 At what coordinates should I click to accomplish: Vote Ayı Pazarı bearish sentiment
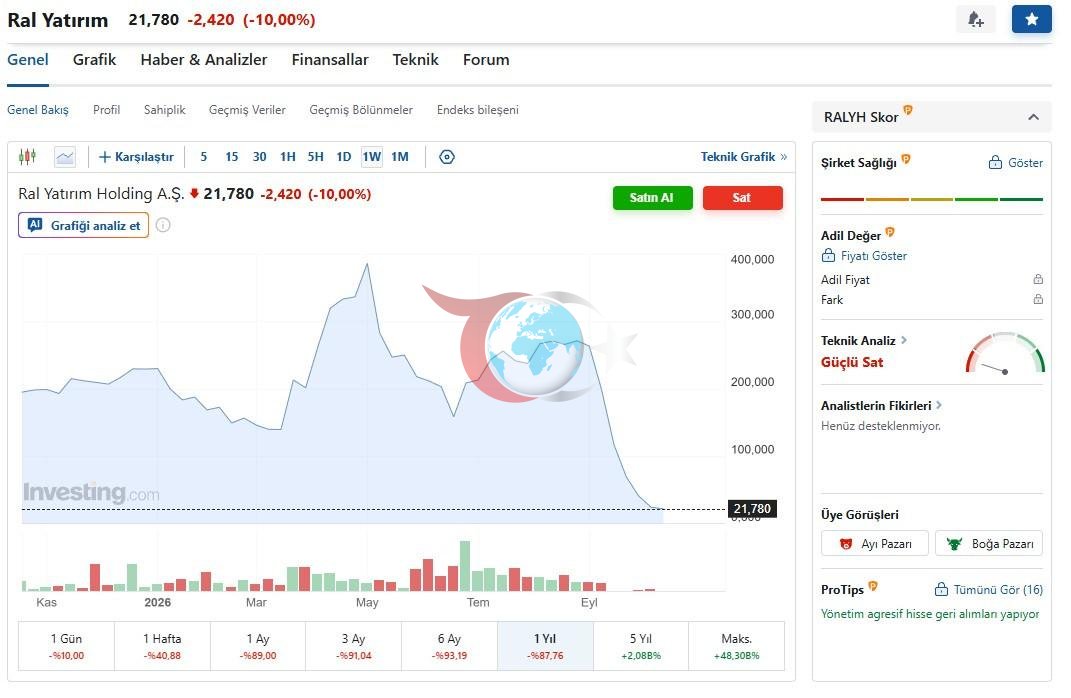(875, 544)
